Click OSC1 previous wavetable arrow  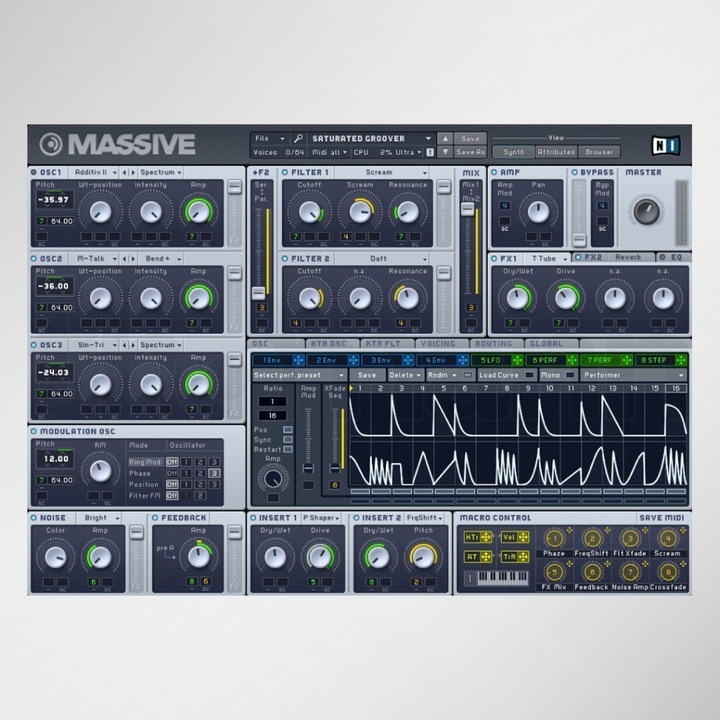(x=124, y=173)
